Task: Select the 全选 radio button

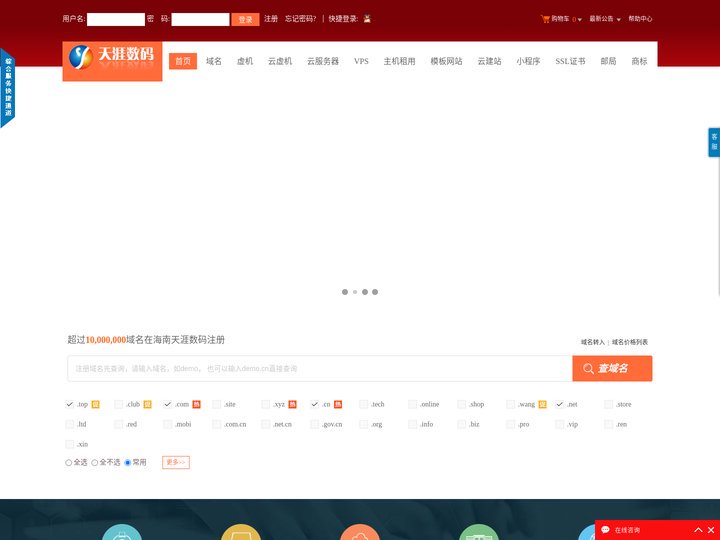Action: point(68,462)
